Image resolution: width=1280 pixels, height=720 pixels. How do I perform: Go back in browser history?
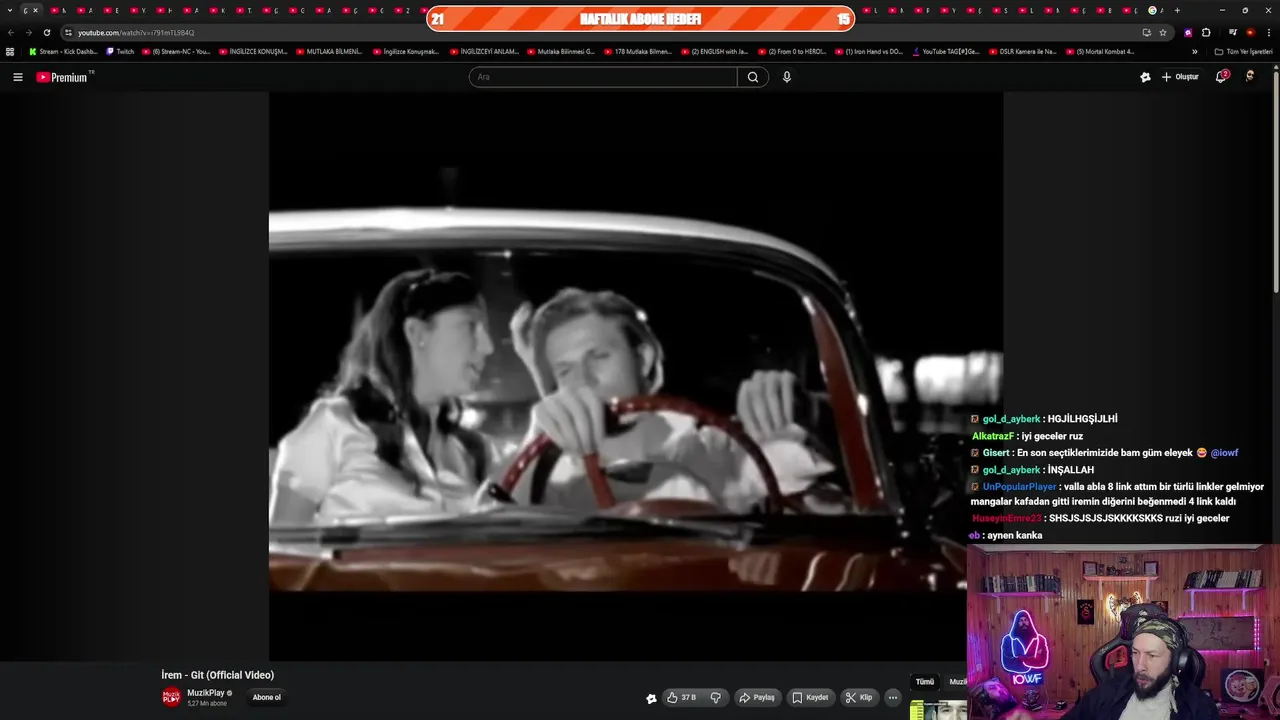click(11, 32)
